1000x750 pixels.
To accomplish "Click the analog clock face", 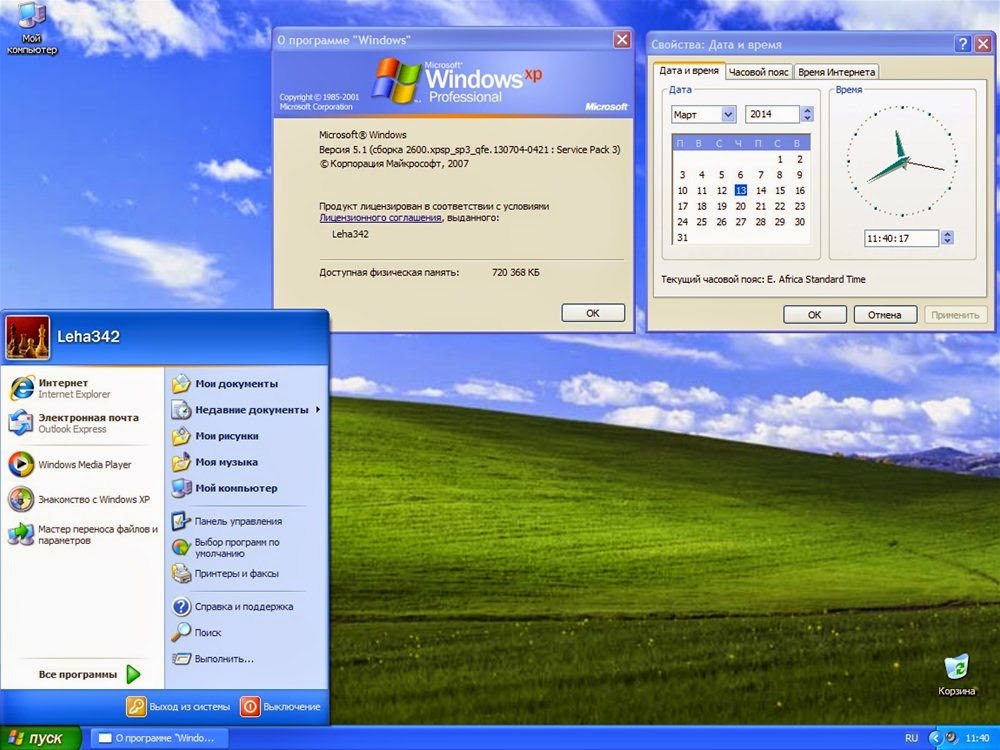I will click(902, 161).
